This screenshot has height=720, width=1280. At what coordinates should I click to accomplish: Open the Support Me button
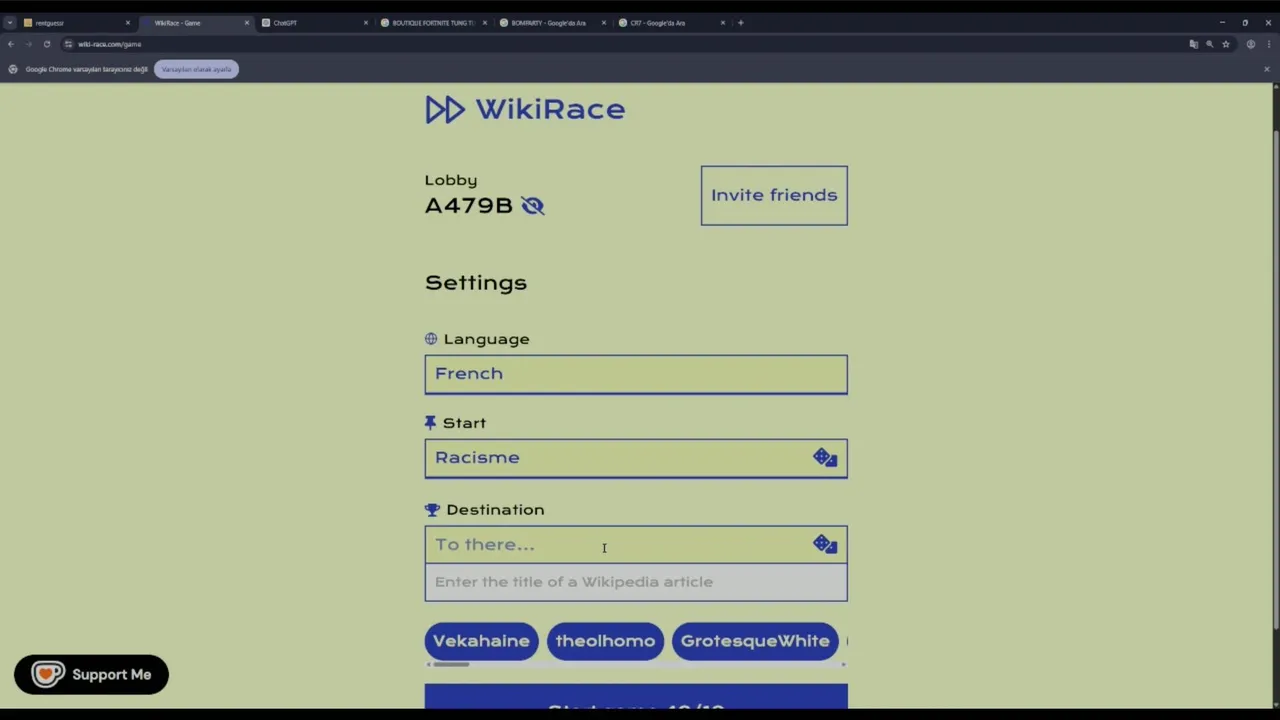tap(91, 674)
